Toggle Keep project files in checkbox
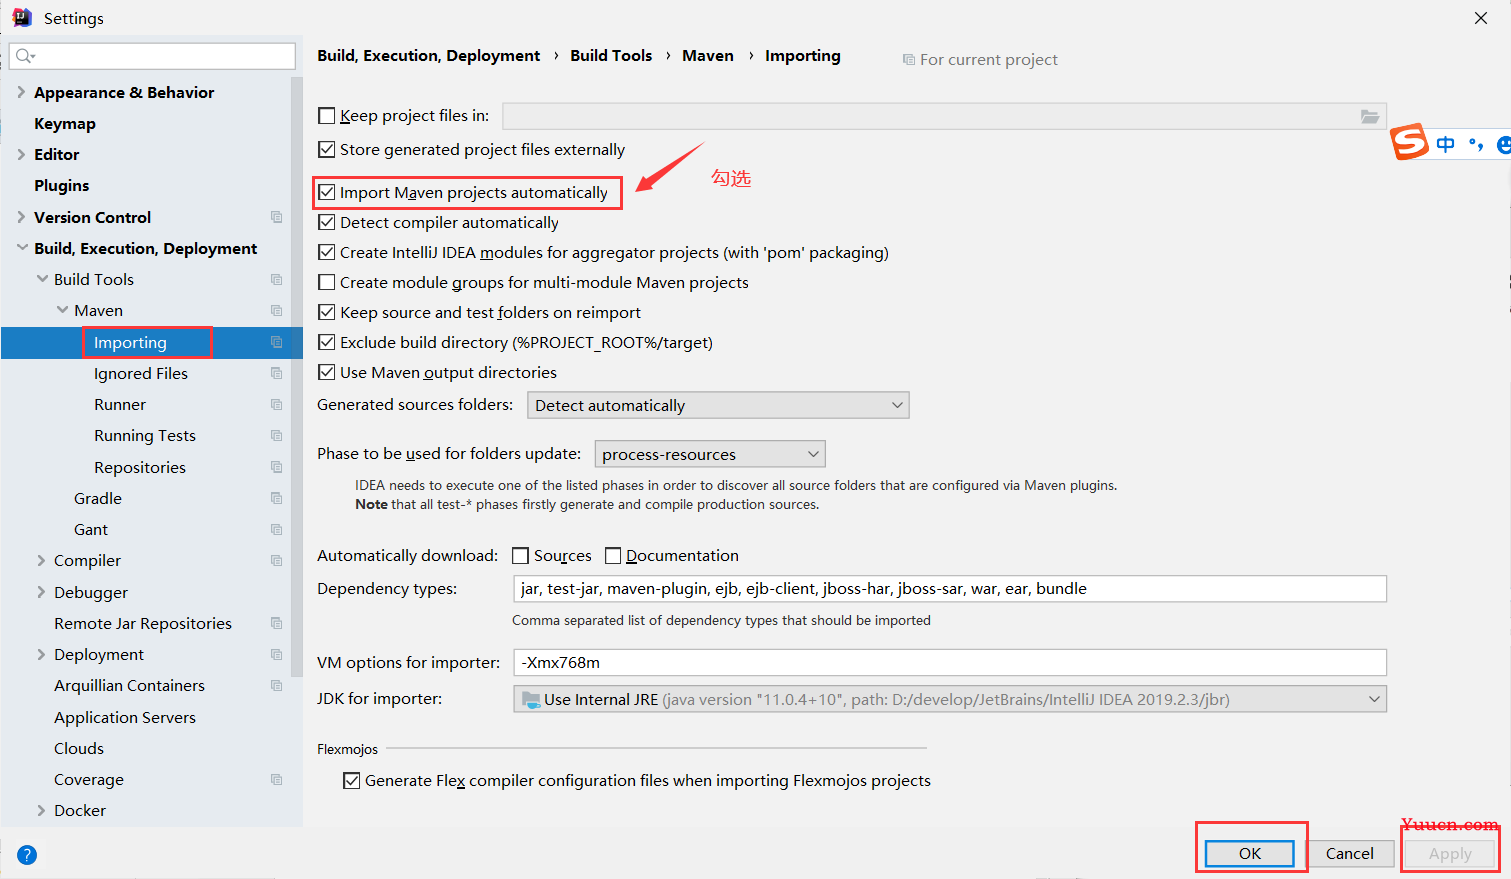 [x=326, y=116]
